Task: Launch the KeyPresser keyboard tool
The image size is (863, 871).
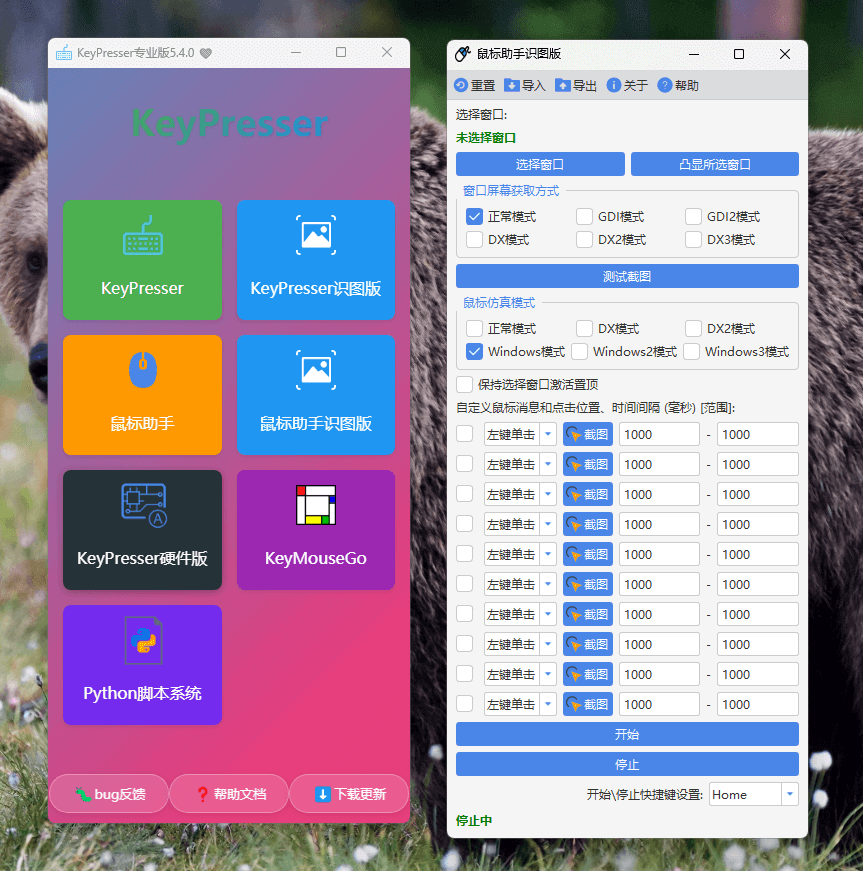Action: (142, 260)
